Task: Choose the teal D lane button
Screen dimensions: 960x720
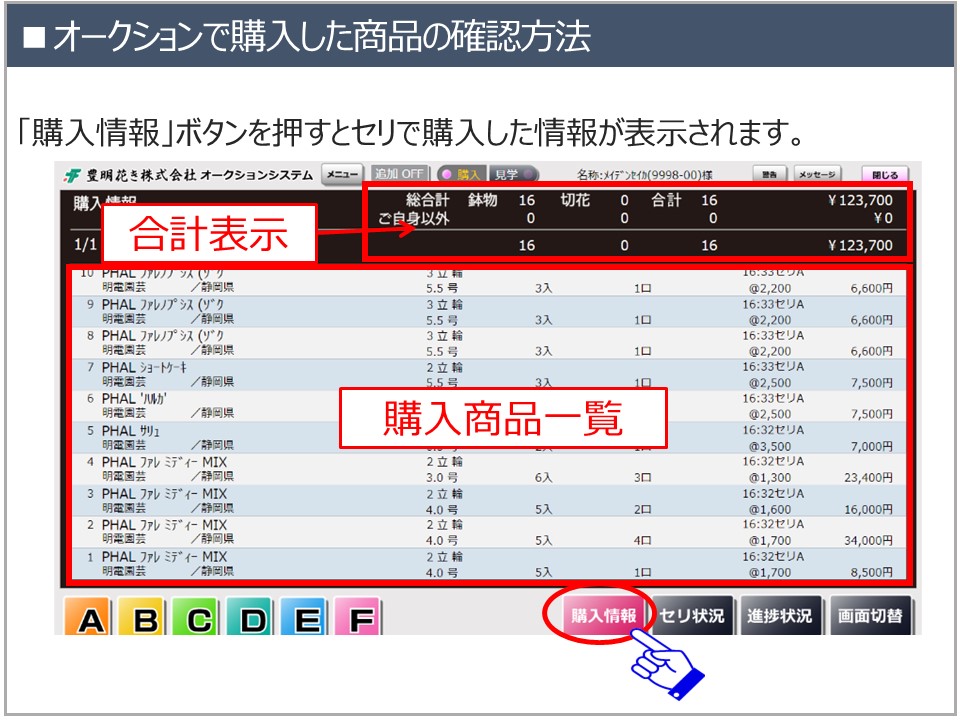Action: (253, 619)
